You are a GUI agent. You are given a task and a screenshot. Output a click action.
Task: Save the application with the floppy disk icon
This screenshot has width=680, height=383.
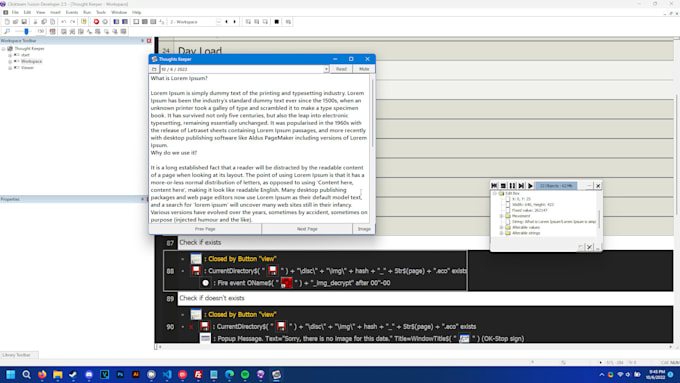tap(24, 22)
